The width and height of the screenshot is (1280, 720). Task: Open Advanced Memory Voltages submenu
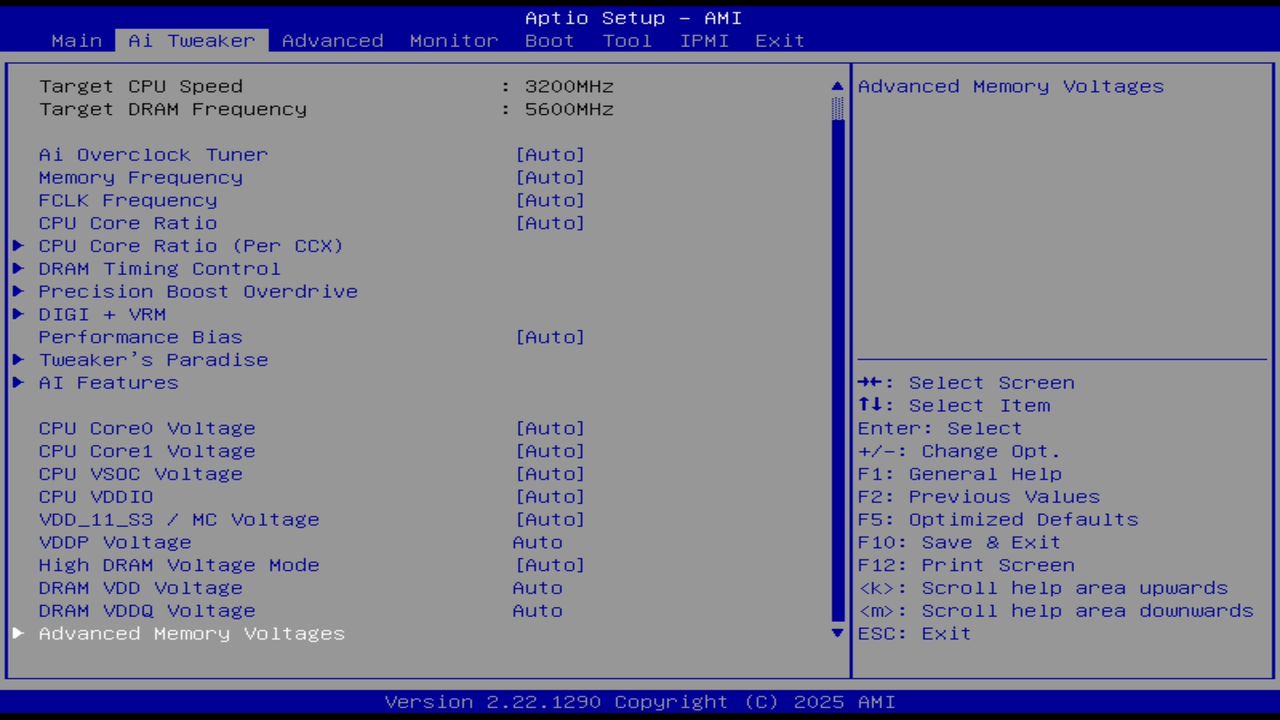coord(191,633)
